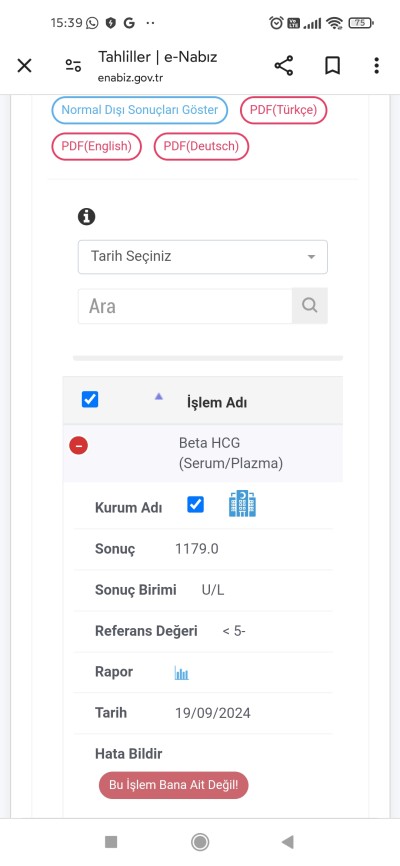Uncheck the Kurum Adı checkbox

pos(196,504)
